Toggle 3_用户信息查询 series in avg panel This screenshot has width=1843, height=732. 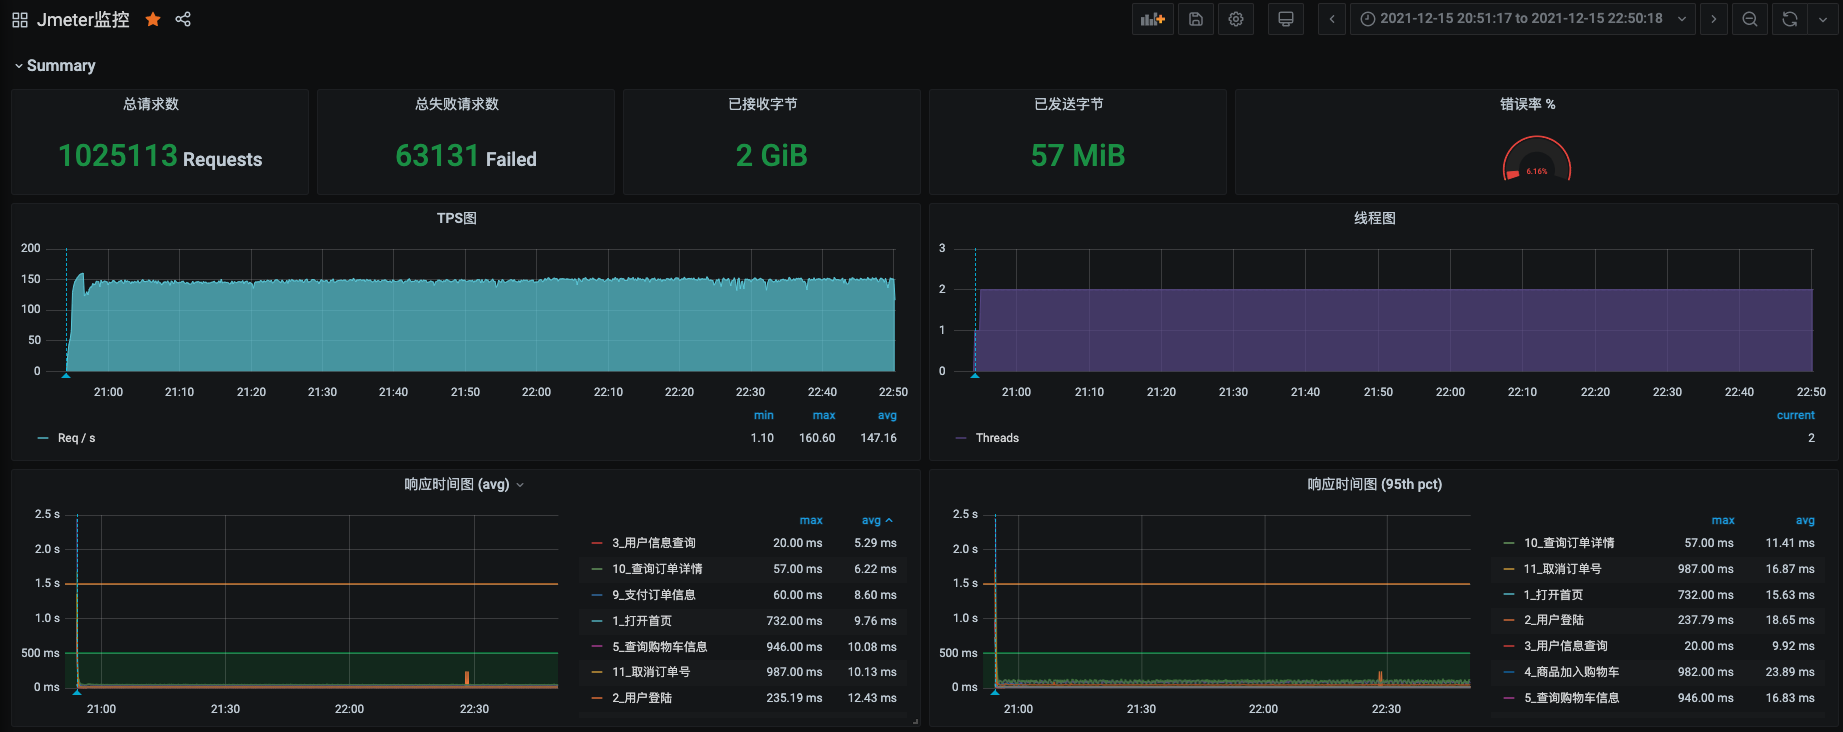pos(654,543)
